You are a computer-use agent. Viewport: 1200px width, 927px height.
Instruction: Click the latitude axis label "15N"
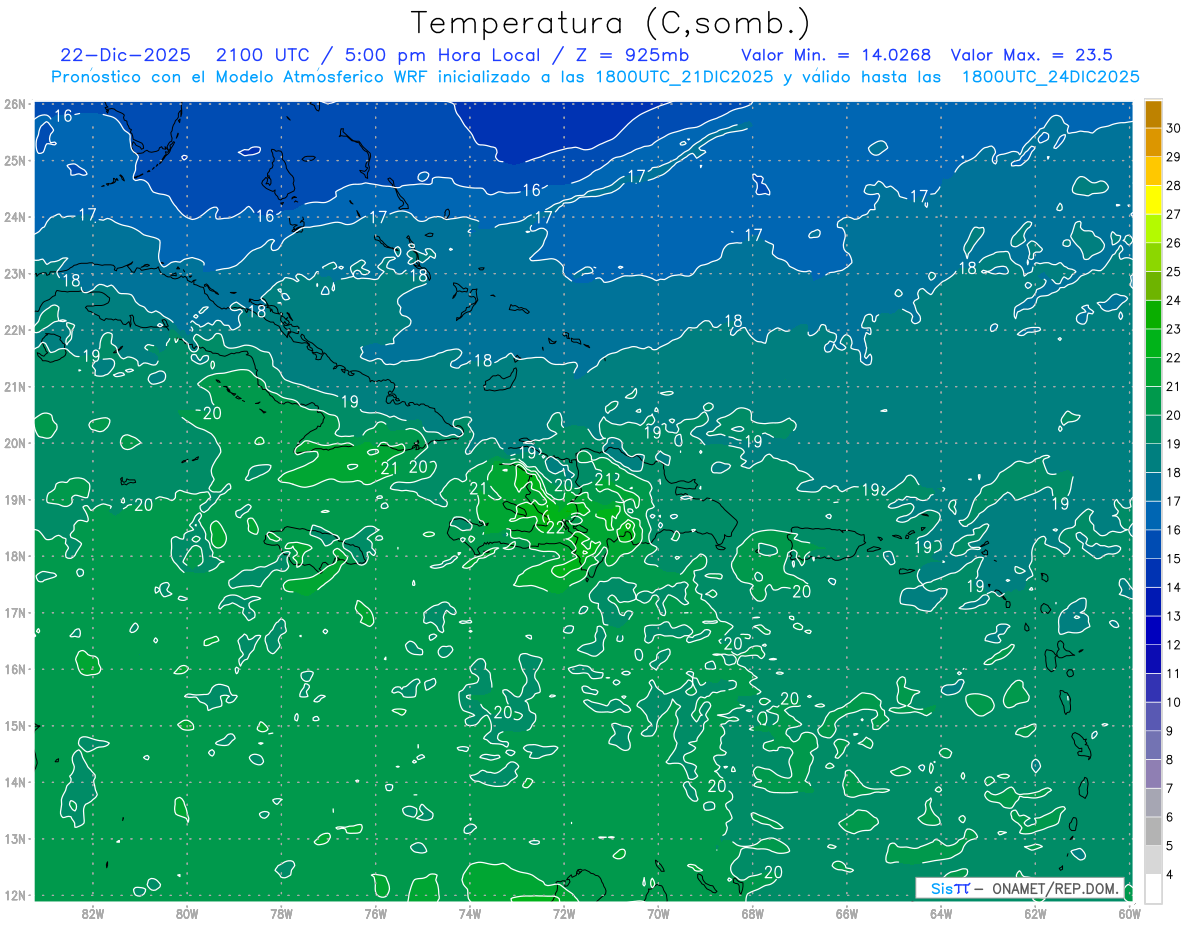pos(15,725)
